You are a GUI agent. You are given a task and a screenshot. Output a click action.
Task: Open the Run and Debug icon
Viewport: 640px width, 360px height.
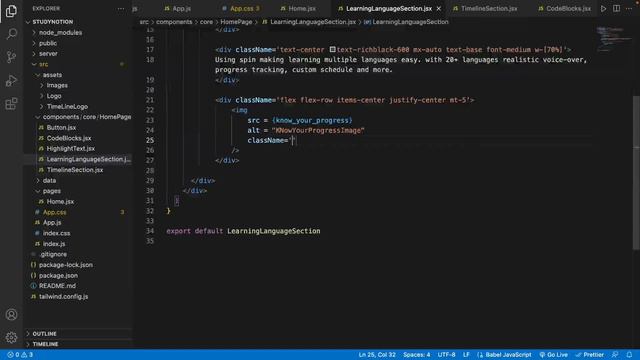pyautogui.click(x=11, y=80)
